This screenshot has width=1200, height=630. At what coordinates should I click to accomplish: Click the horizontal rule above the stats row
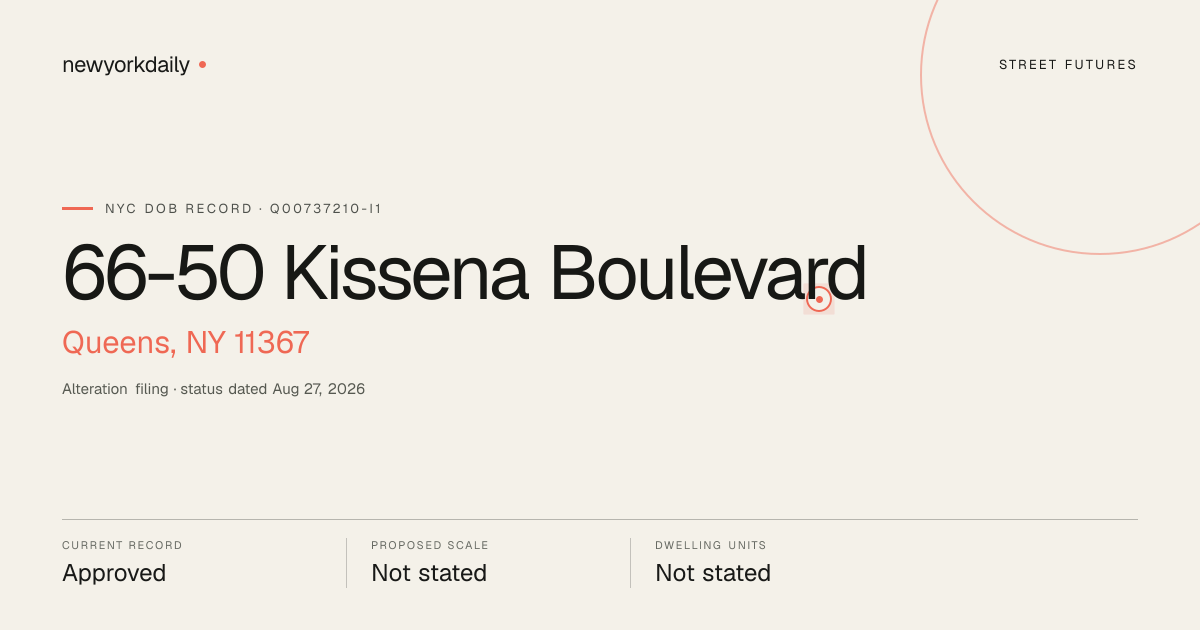600,519
